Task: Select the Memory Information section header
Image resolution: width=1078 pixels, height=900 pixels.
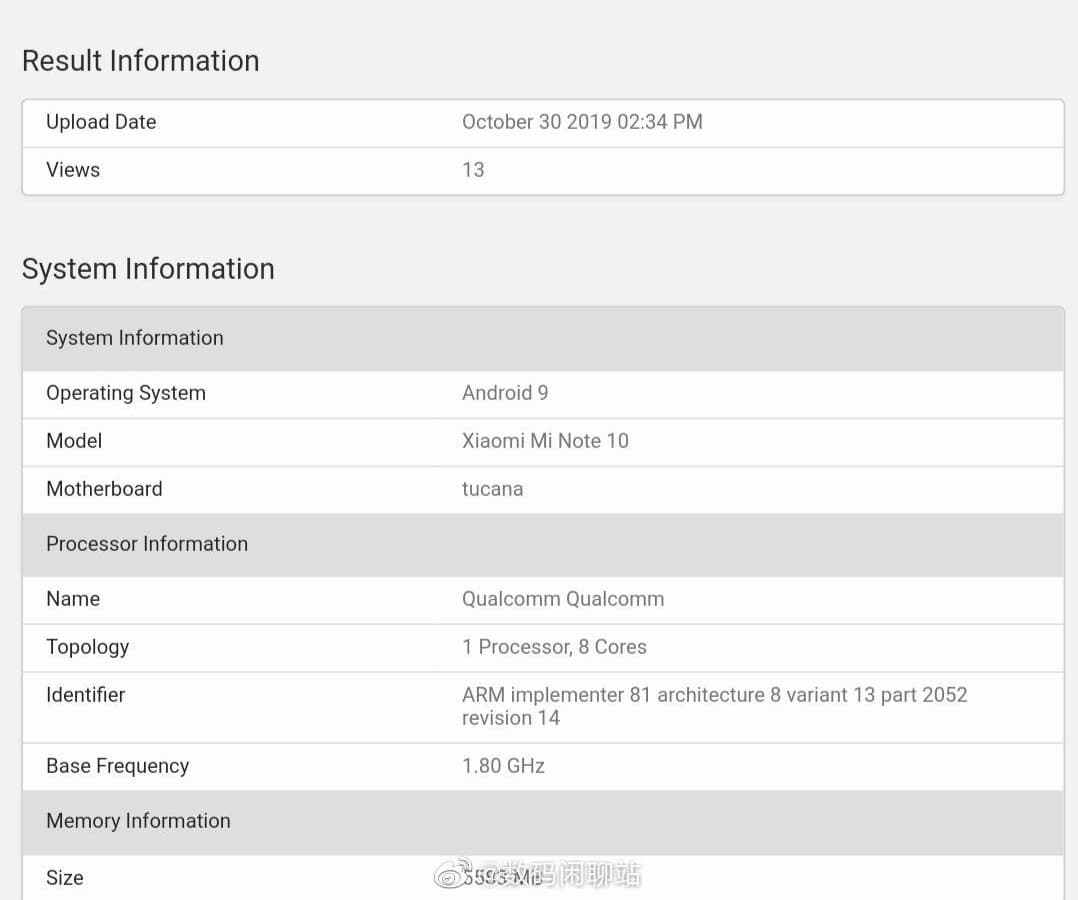Action: pos(543,821)
